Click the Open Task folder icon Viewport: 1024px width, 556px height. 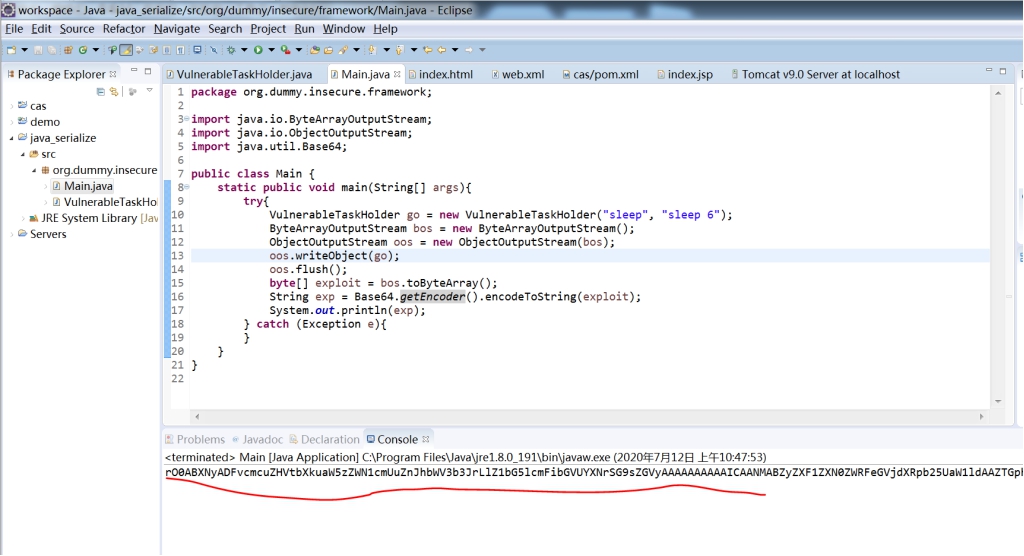coord(328,50)
